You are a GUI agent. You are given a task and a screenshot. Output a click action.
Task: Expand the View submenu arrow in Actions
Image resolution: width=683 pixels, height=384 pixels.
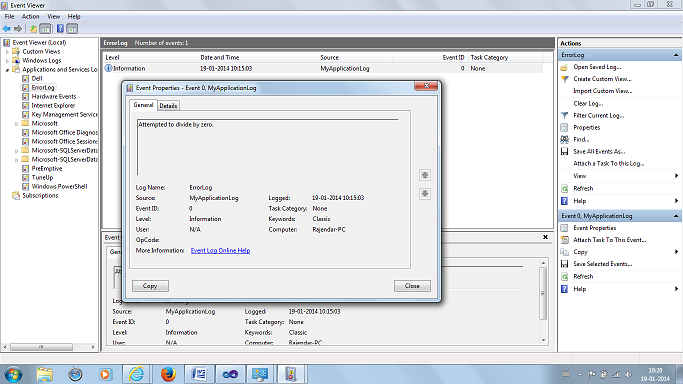click(676, 176)
